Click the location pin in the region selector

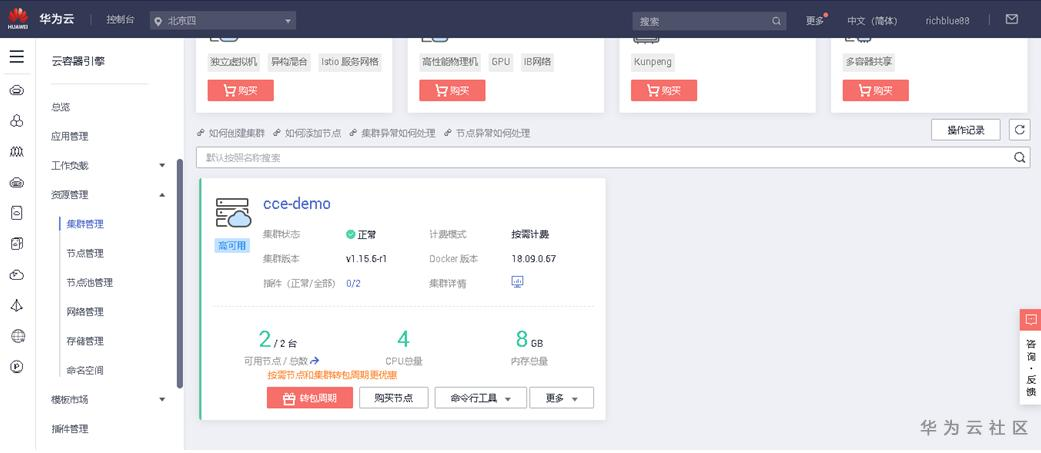click(158, 21)
